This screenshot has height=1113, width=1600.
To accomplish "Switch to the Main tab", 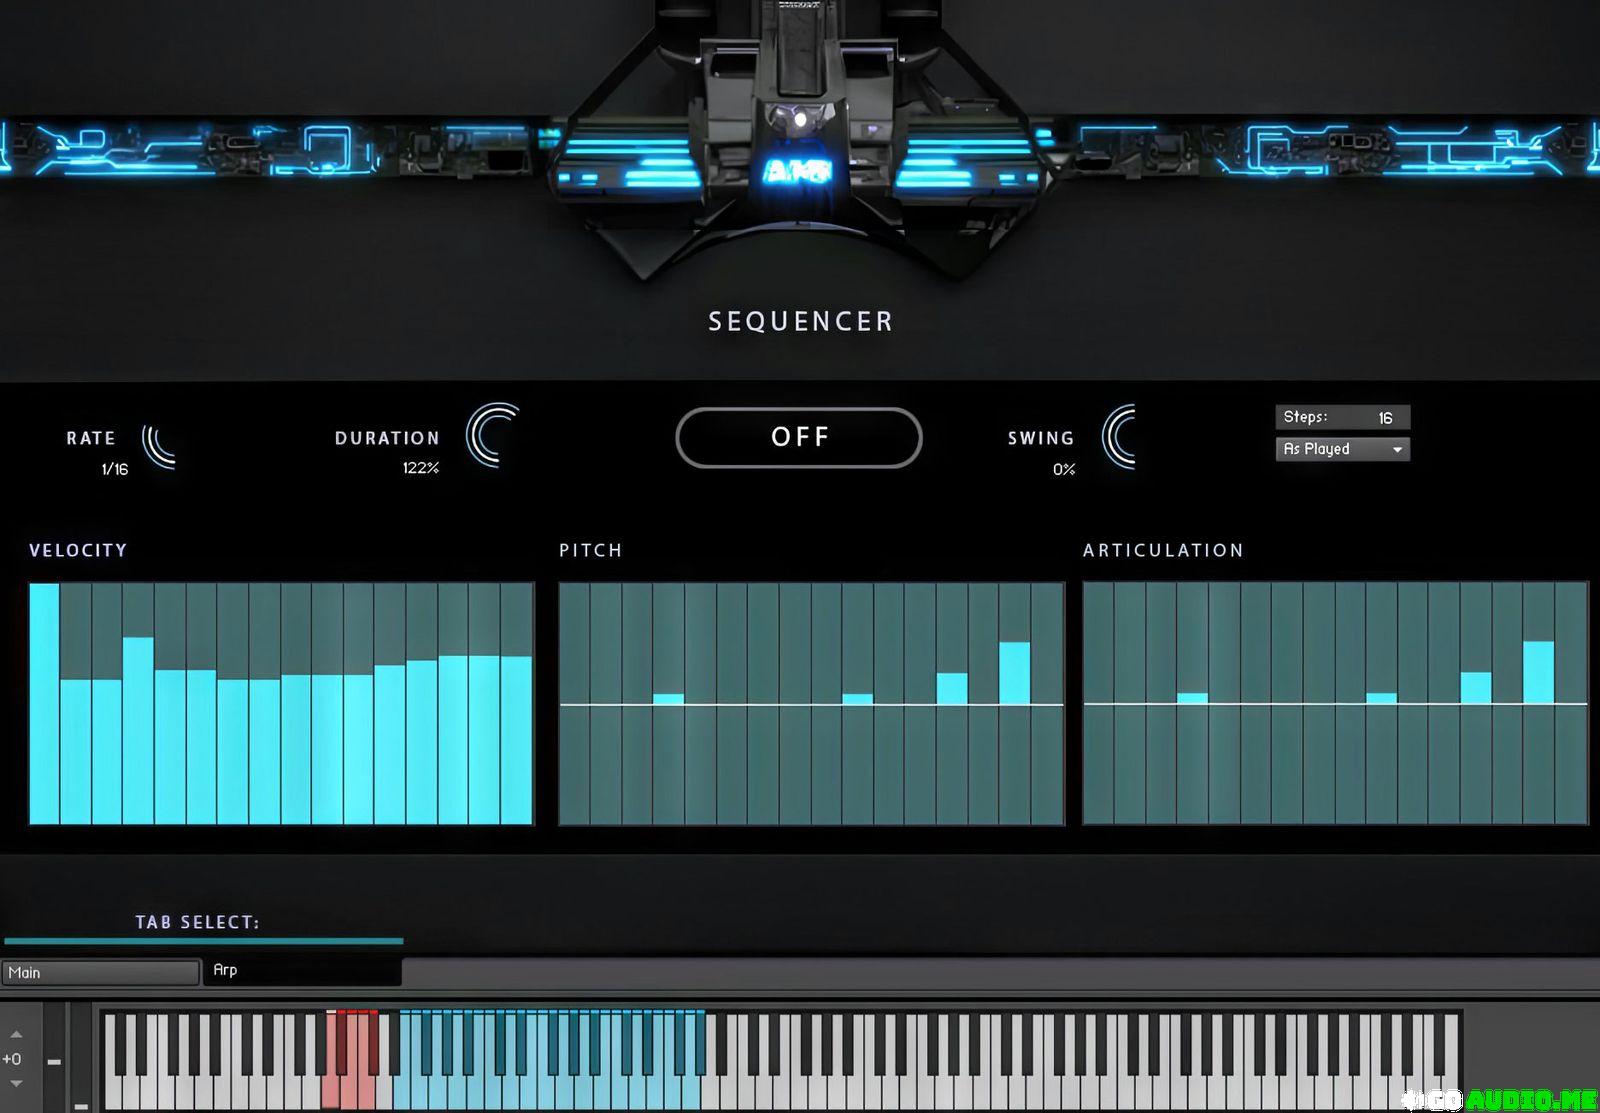I will tap(100, 972).
